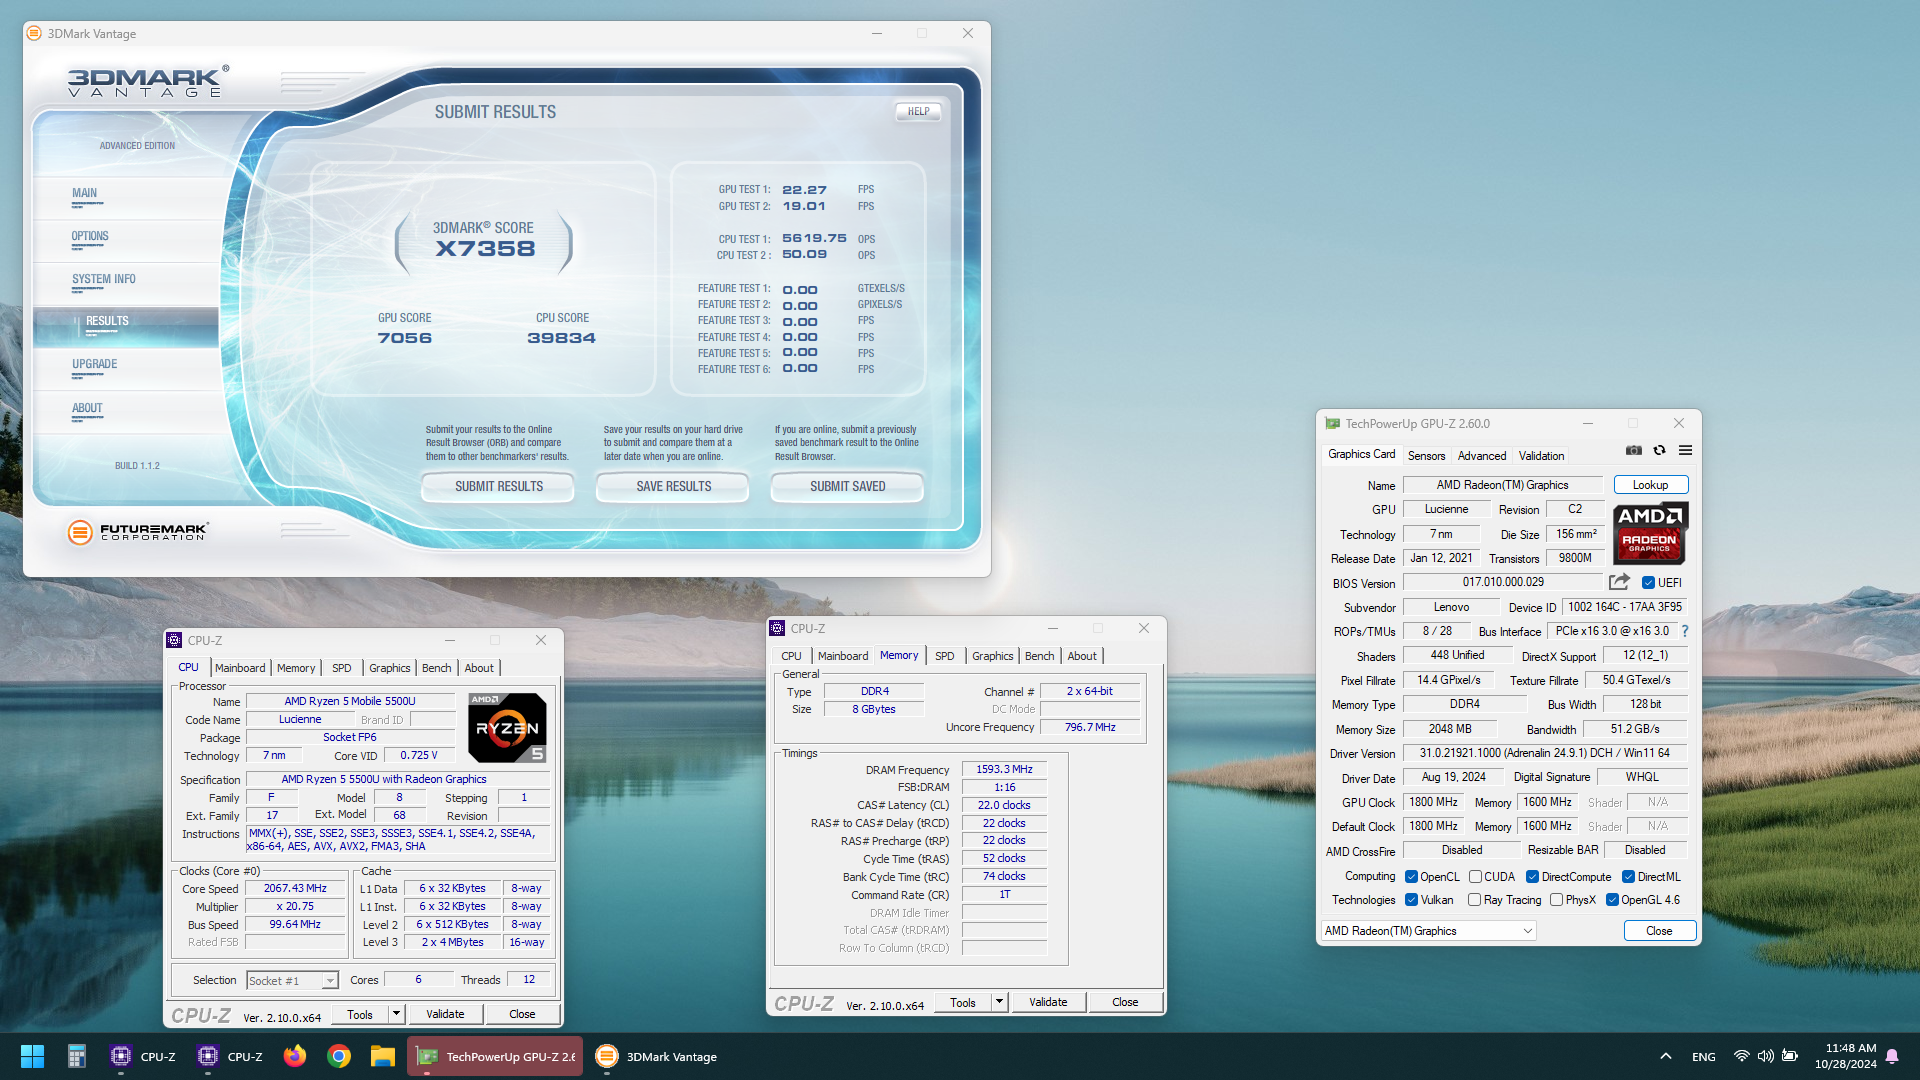Image resolution: width=1920 pixels, height=1080 pixels.
Task: Click the Ryzen 5 logo in CPU-Z
Action: pos(508,728)
